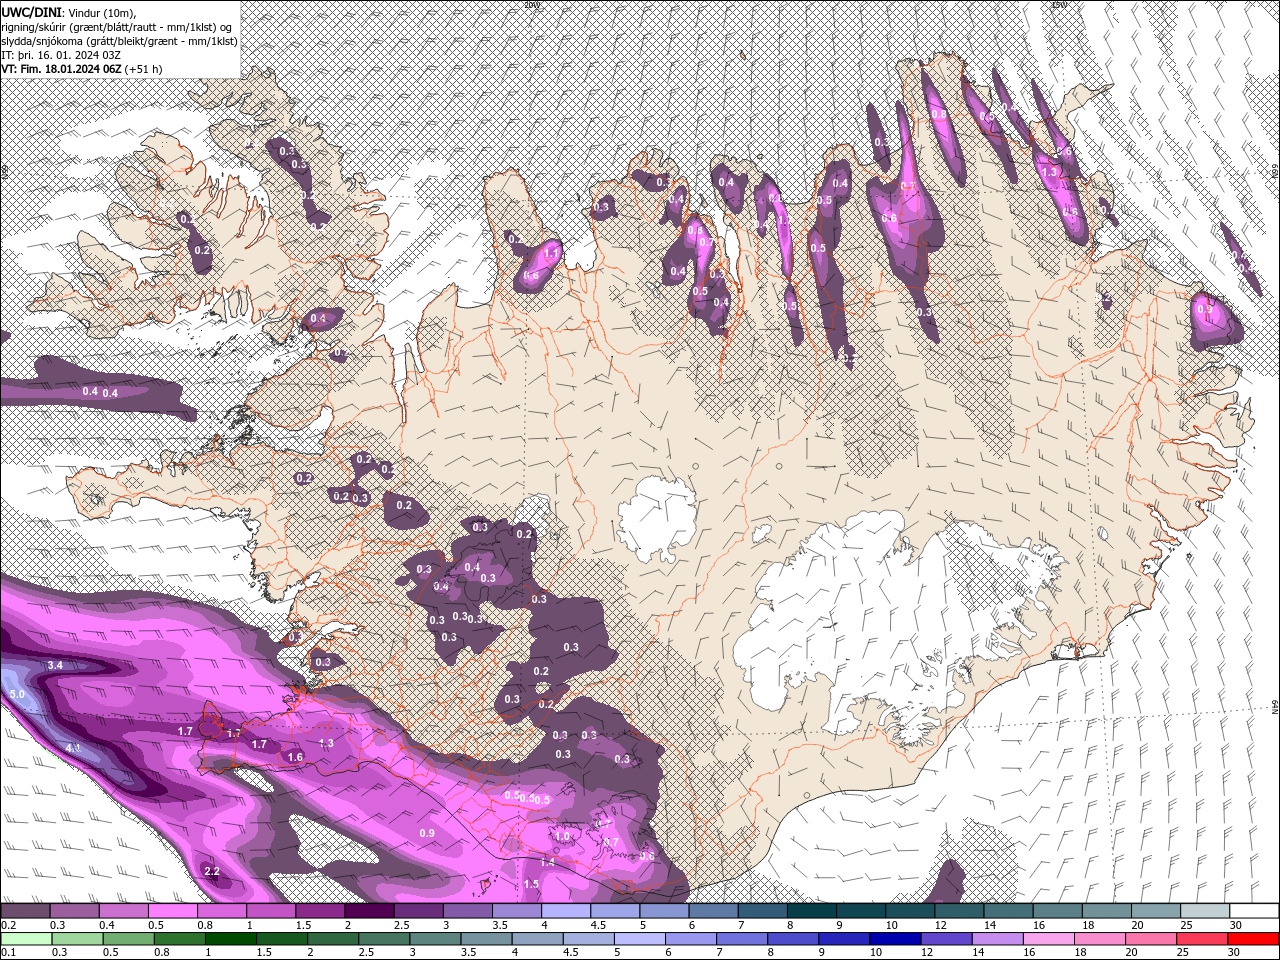Click the bright pink 0.5 swatch in snow scale
The width and height of the screenshot is (1280, 960).
coord(172,911)
